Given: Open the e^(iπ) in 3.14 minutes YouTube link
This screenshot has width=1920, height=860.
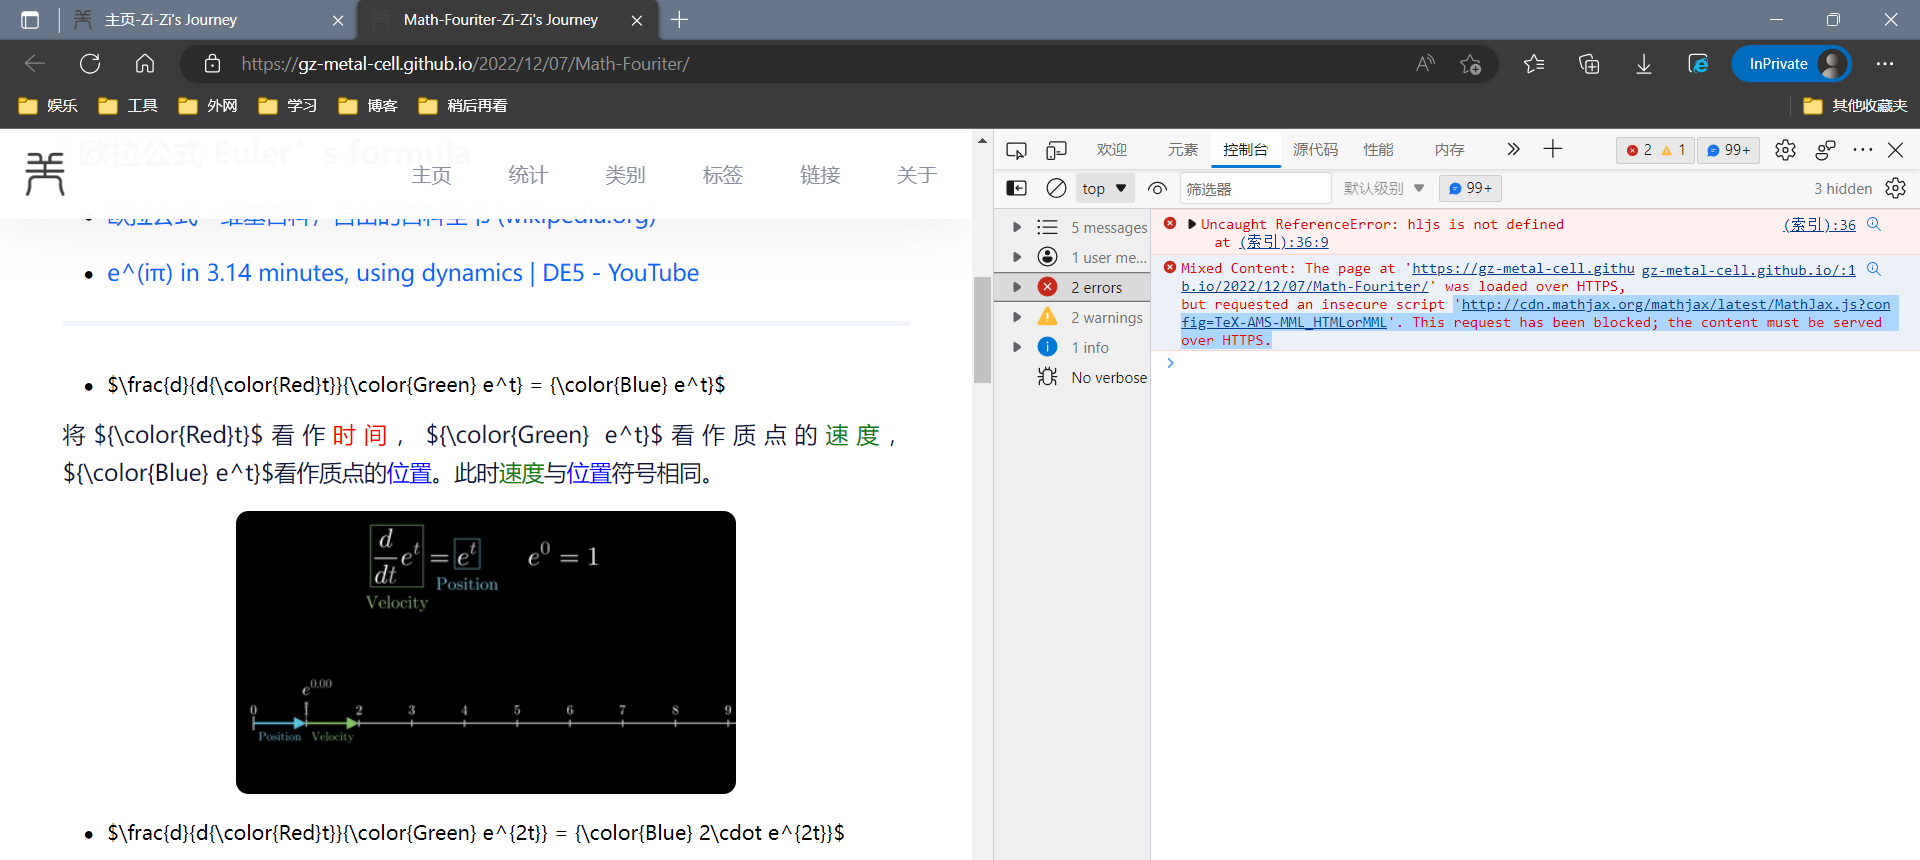Looking at the screenshot, I should pos(403,273).
